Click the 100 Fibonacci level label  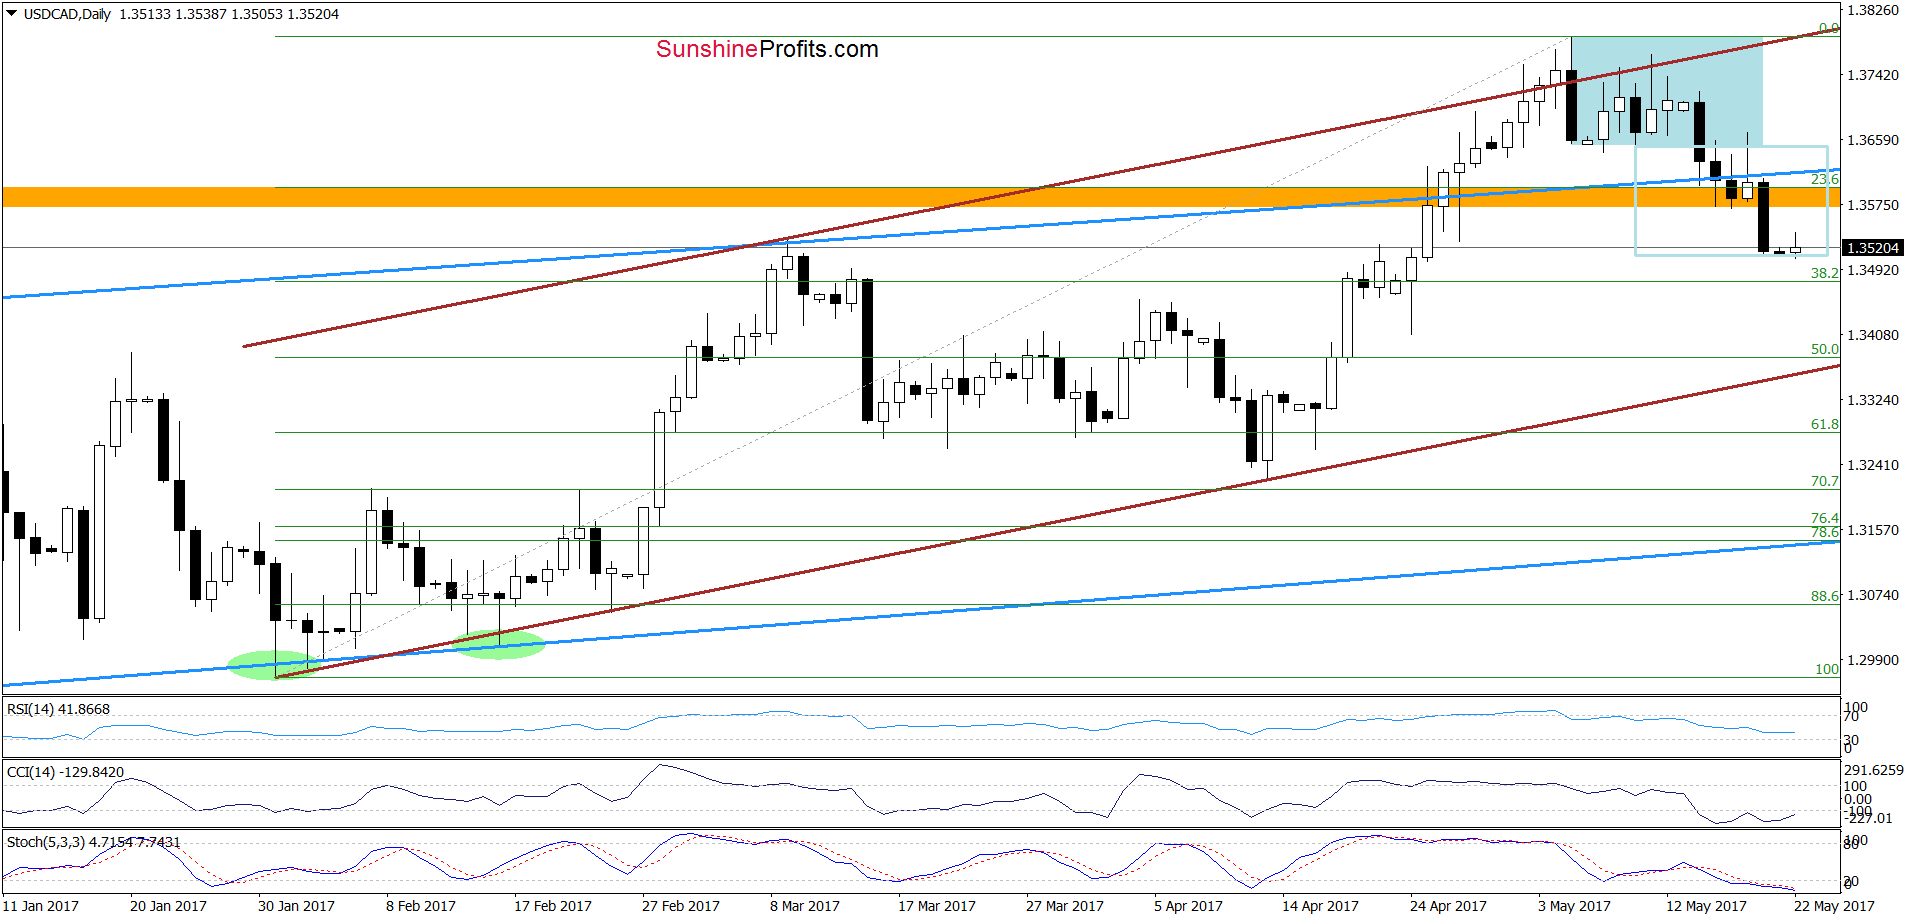[x=1827, y=669]
